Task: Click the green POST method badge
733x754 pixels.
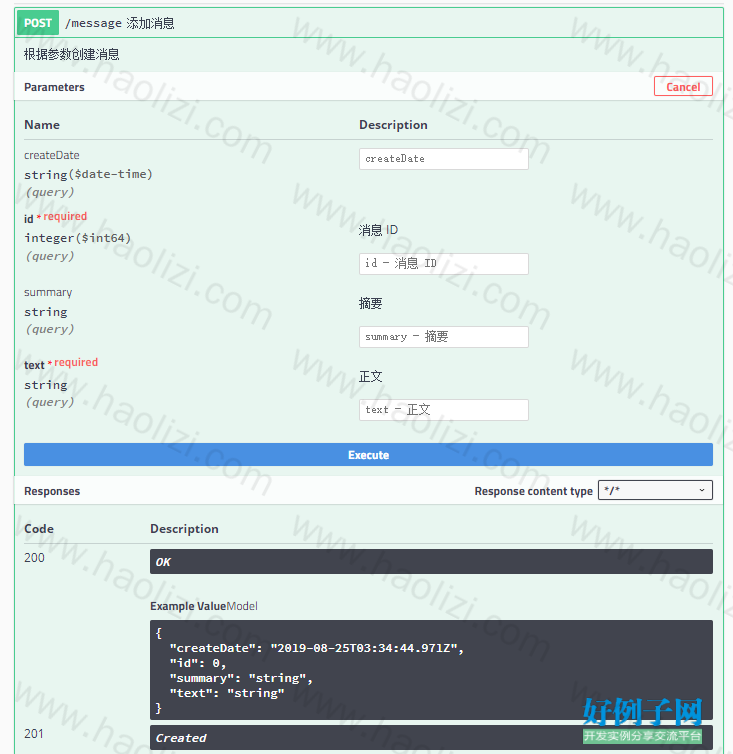Action: [38, 23]
